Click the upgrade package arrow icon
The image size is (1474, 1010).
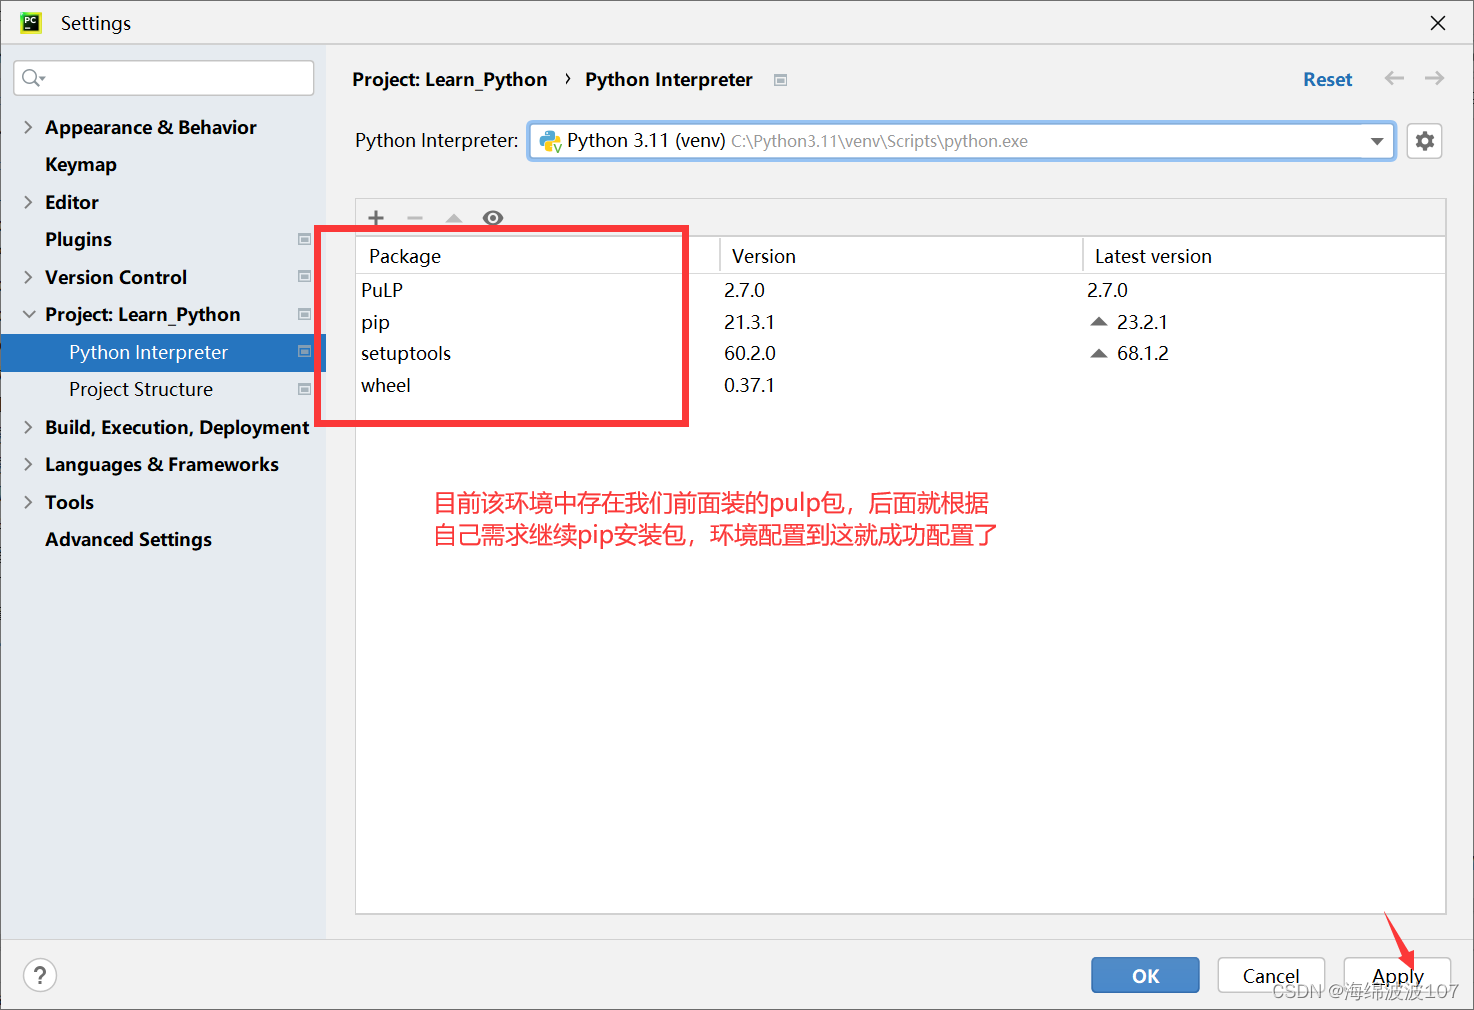pyautogui.click(x=454, y=218)
